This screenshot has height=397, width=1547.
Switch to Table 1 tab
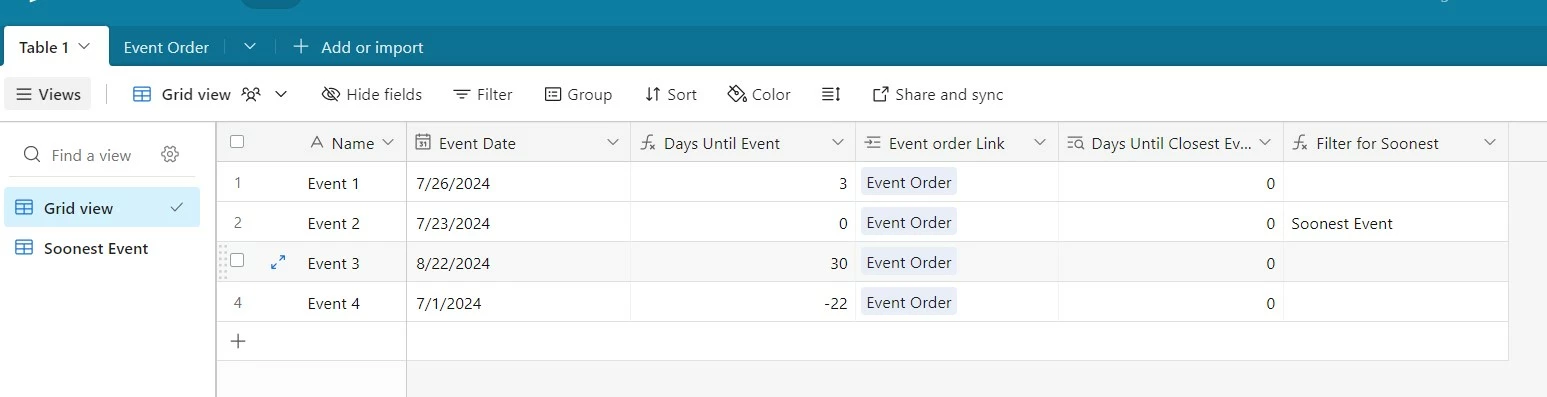pos(44,47)
